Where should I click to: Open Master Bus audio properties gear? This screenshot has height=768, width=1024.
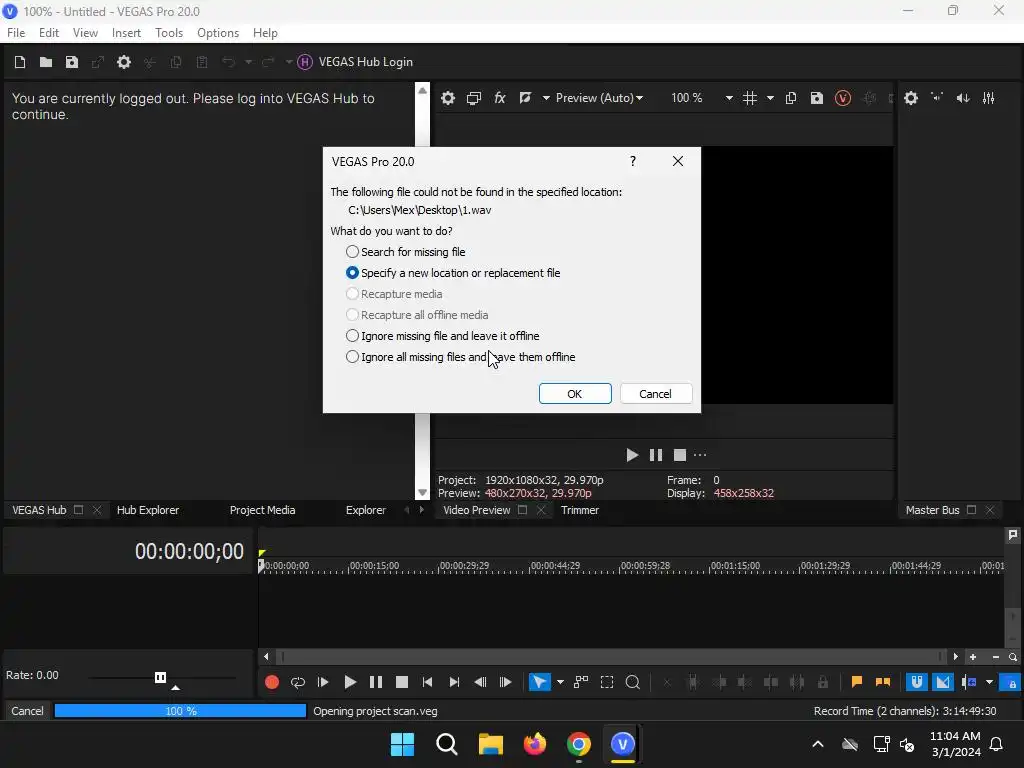click(x=911, y=98)
